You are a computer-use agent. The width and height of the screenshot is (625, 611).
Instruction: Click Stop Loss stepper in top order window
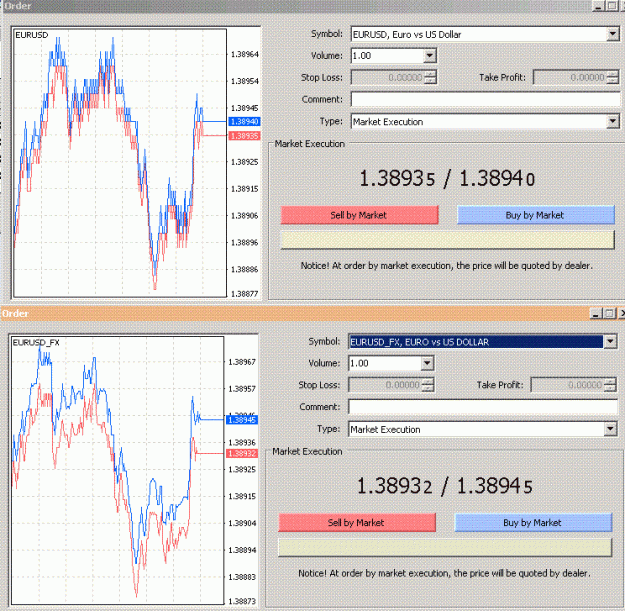coord(430,77)
